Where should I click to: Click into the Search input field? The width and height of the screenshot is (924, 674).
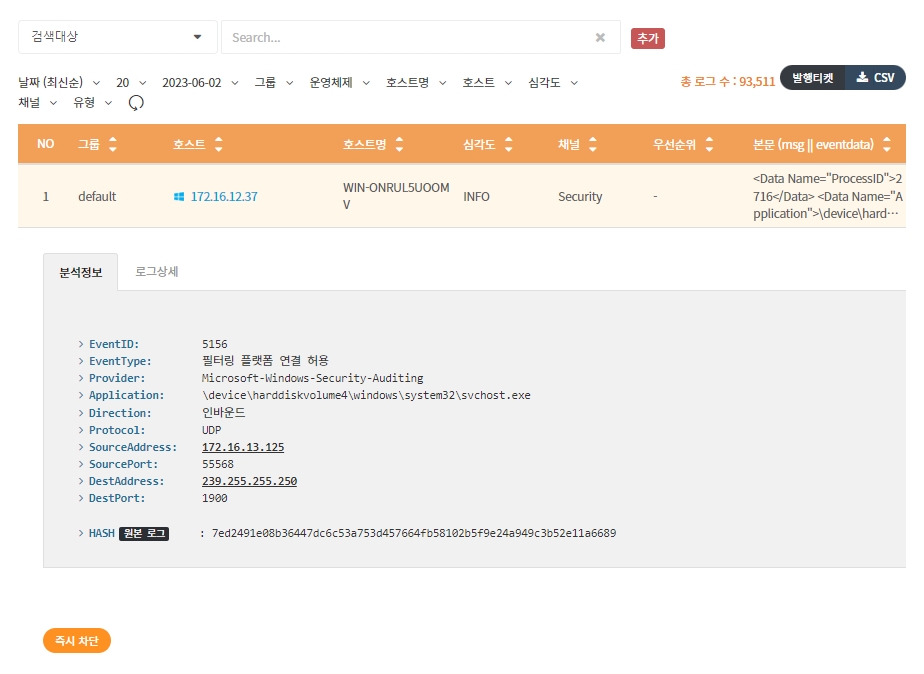pyautogui.click(x=405, y=38)
